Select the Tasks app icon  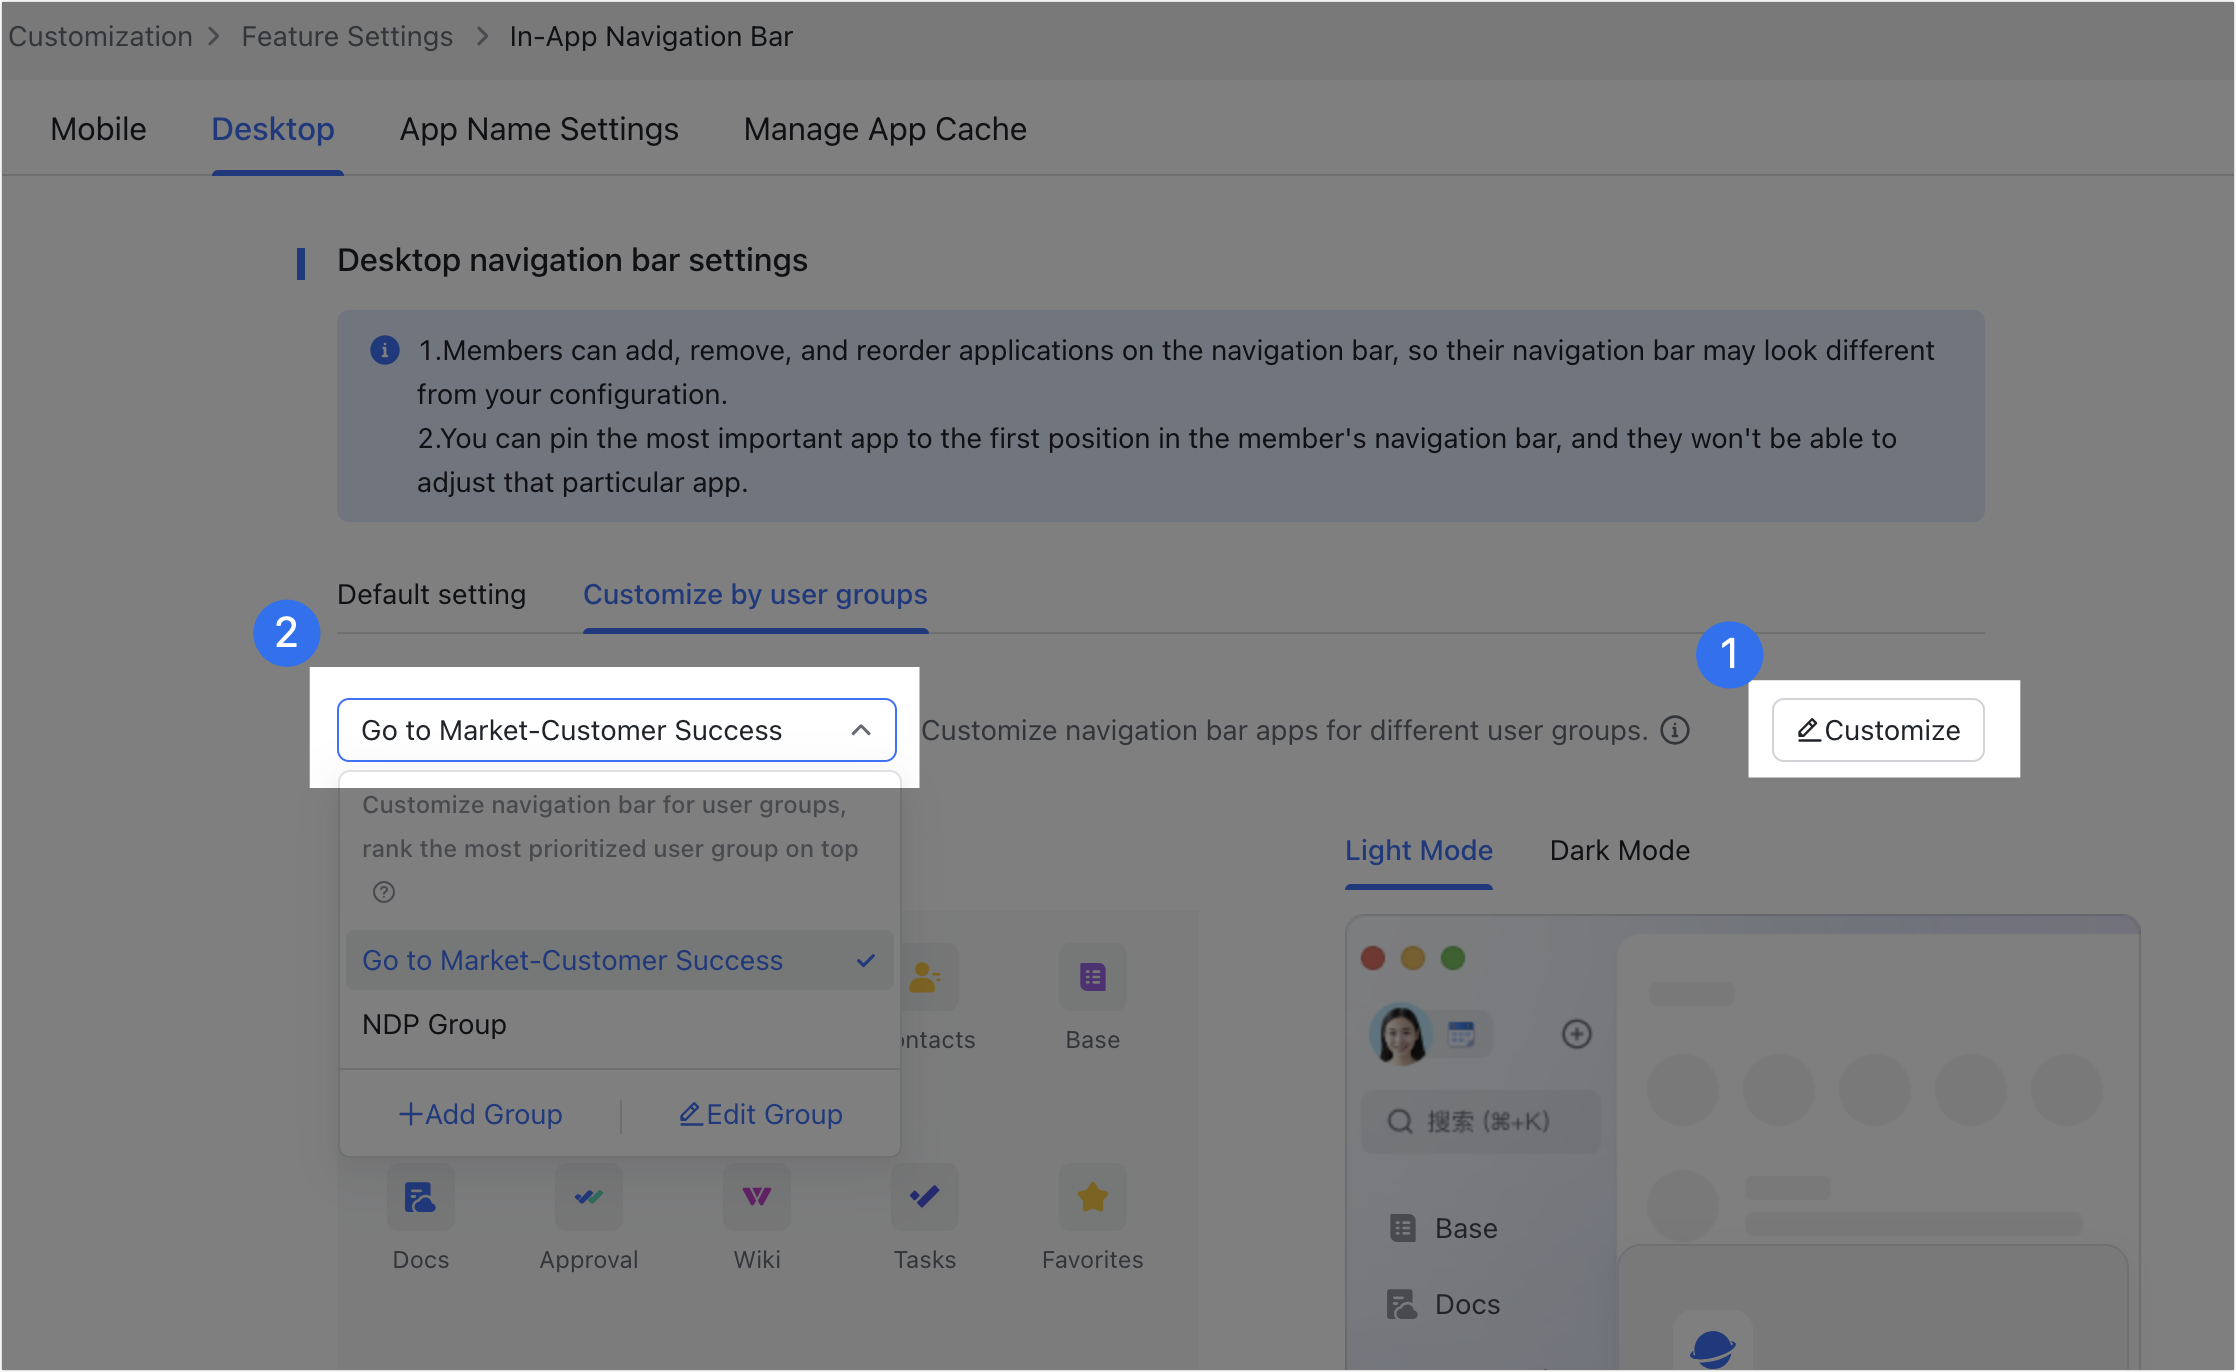click(924, 1197)
